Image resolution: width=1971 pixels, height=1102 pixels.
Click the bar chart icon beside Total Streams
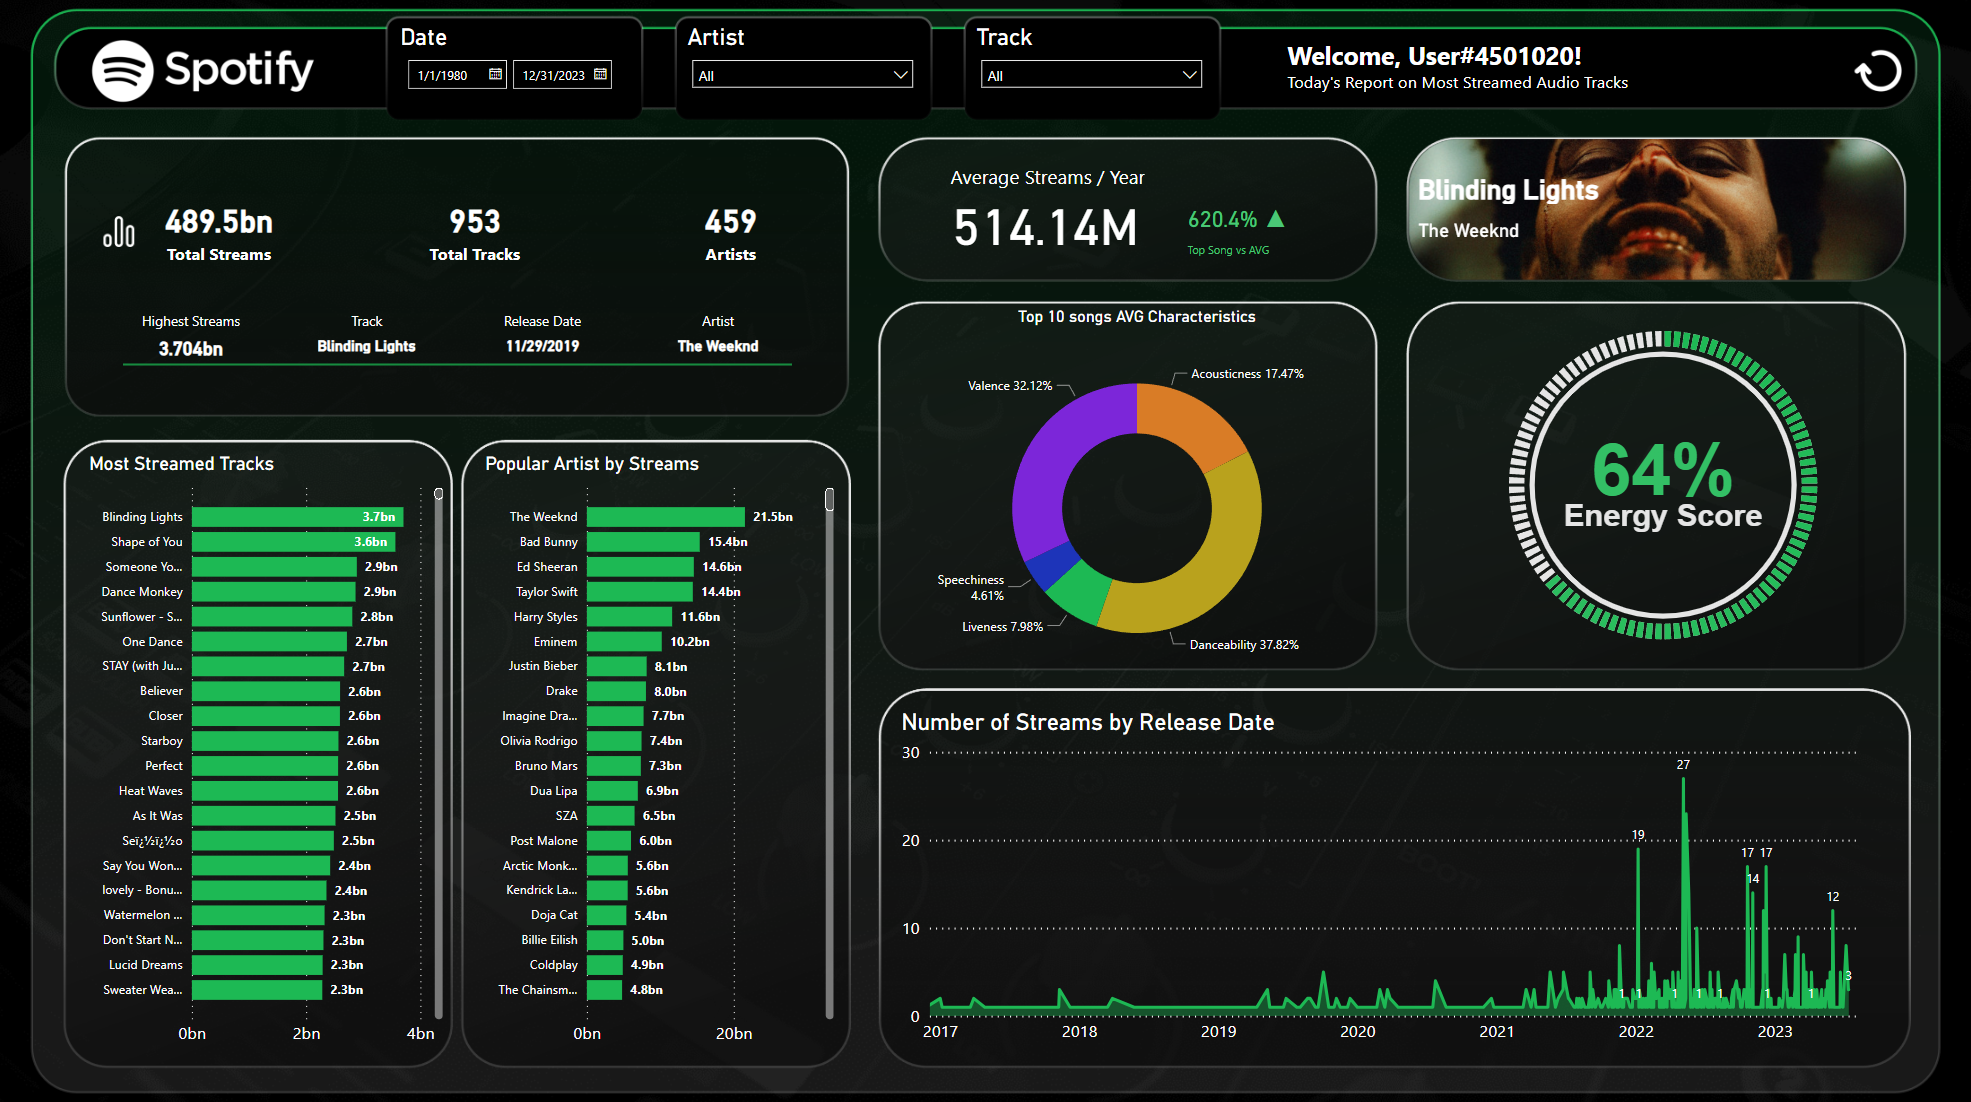[x=119, y=232]
